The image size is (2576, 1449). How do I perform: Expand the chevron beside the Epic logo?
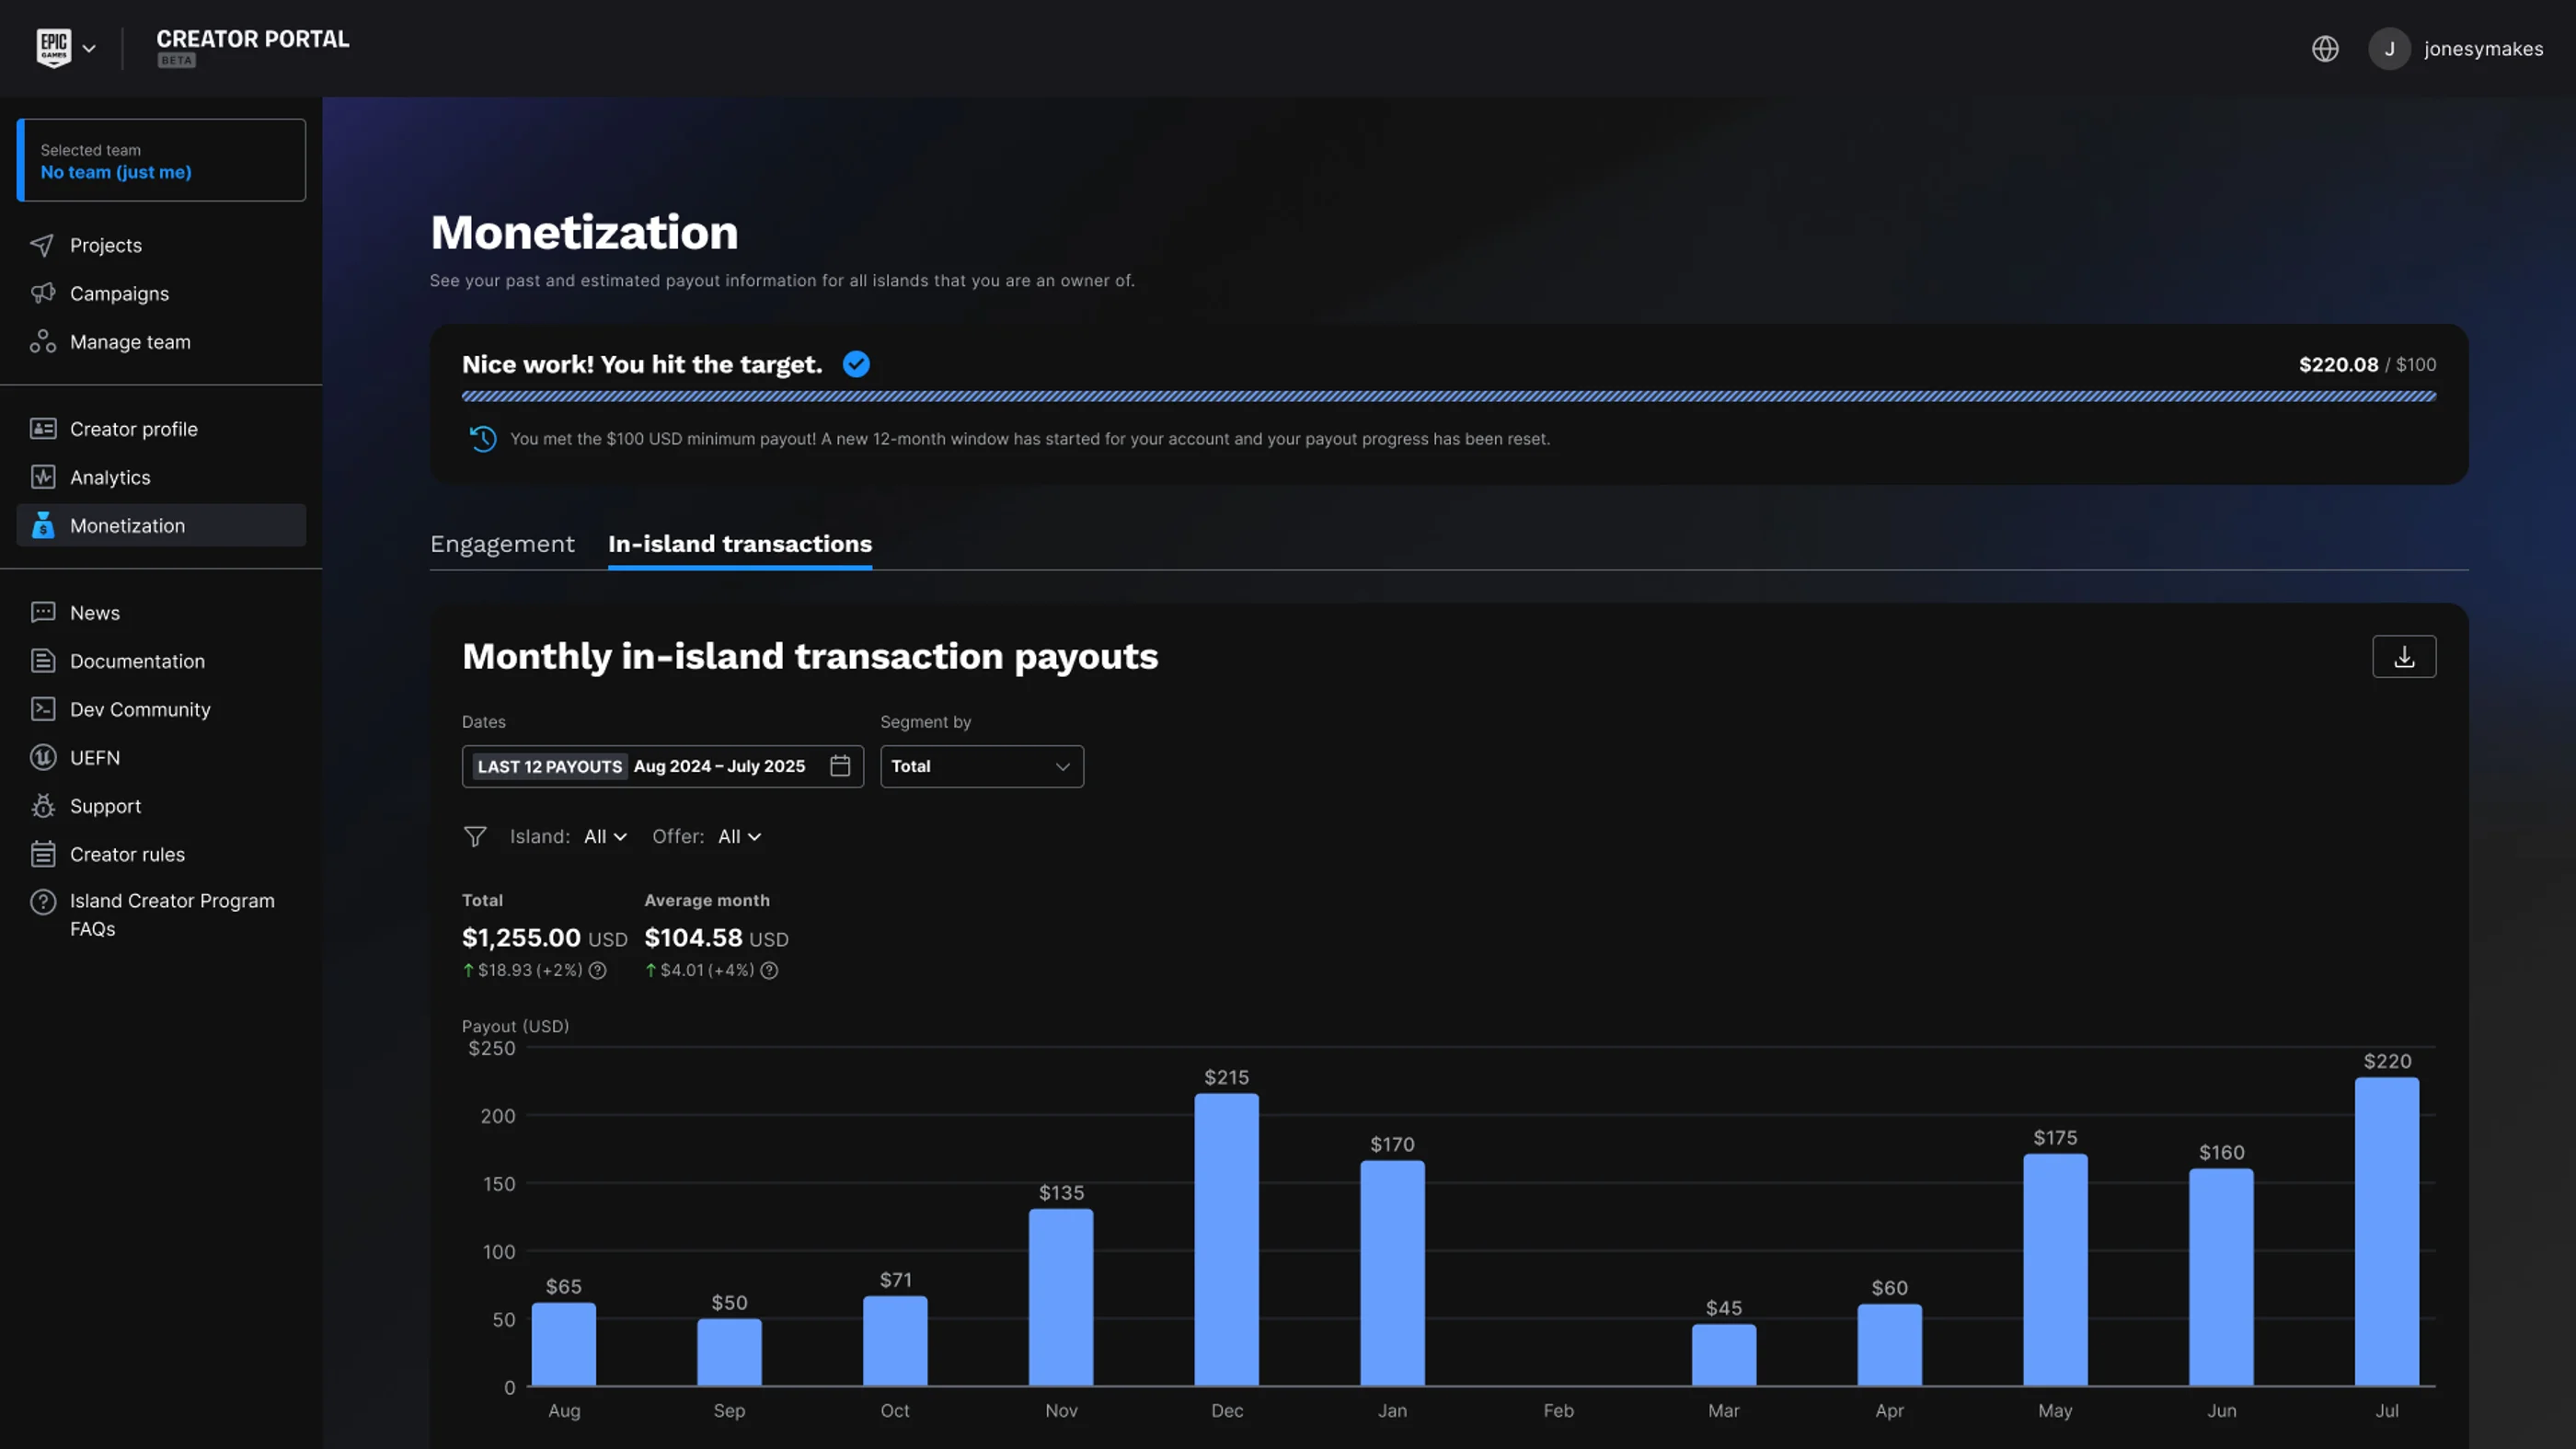(89, 48)
